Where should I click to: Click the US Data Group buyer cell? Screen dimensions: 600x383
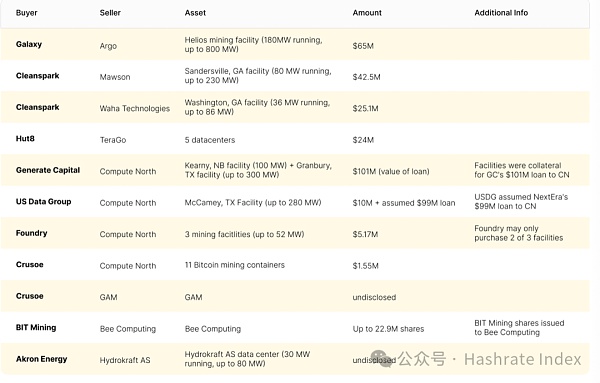coord(43,202)
